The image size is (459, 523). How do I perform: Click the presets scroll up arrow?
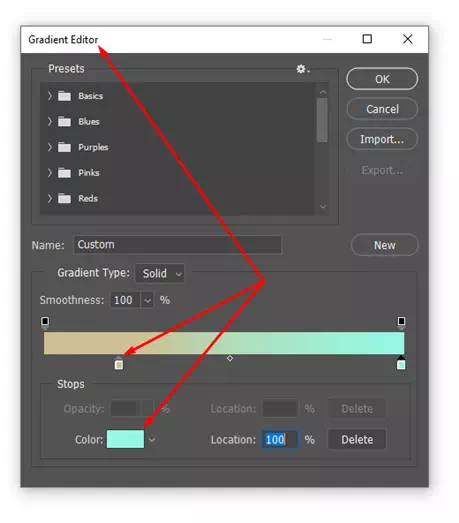point(323,92)
